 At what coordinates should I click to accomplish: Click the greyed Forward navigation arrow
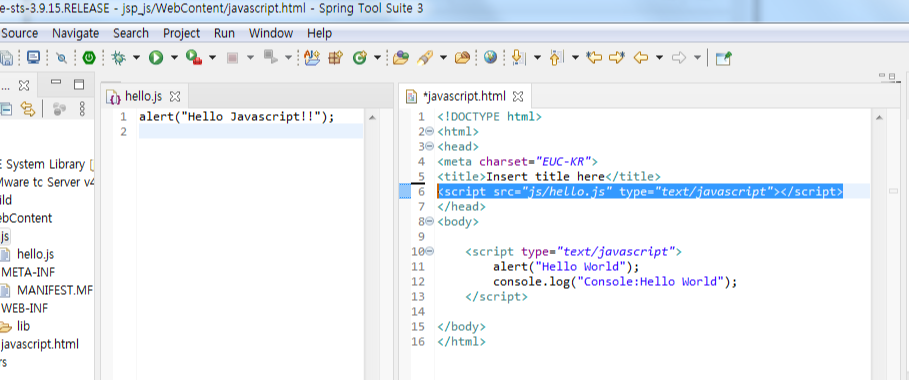coord(678,57)
